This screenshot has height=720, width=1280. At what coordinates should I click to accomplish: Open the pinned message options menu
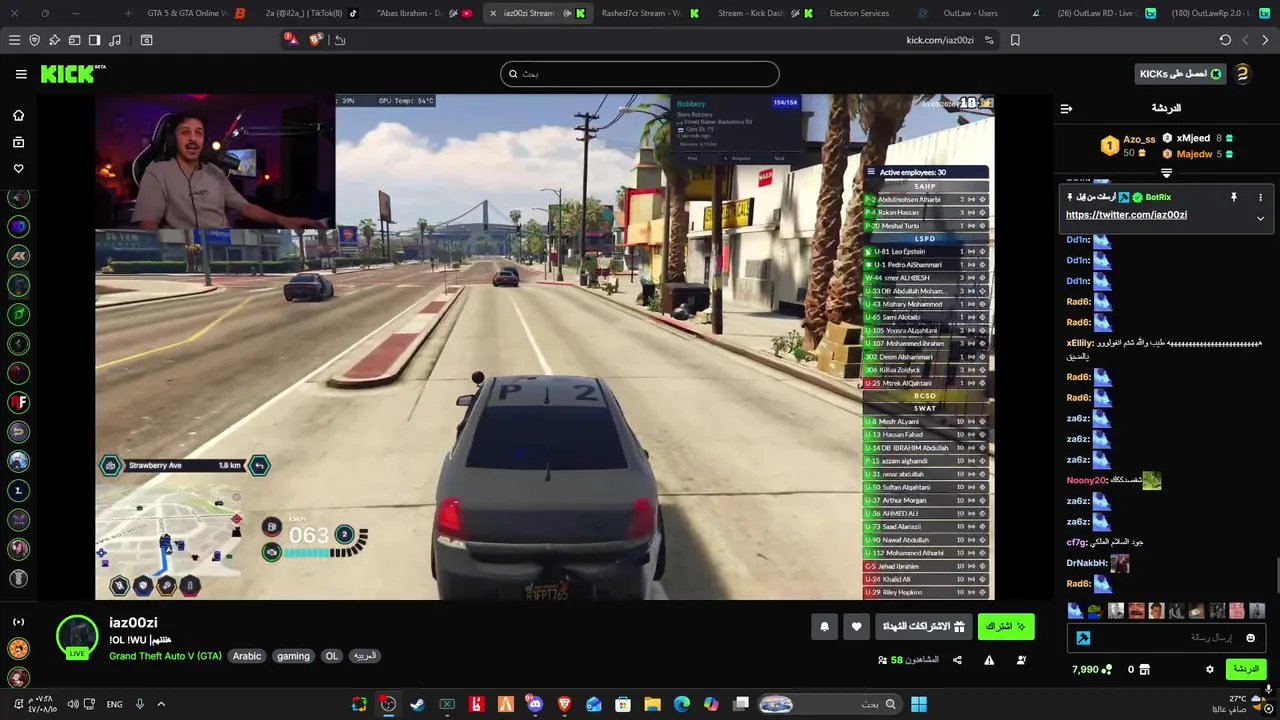click(x=1260, y=197)
